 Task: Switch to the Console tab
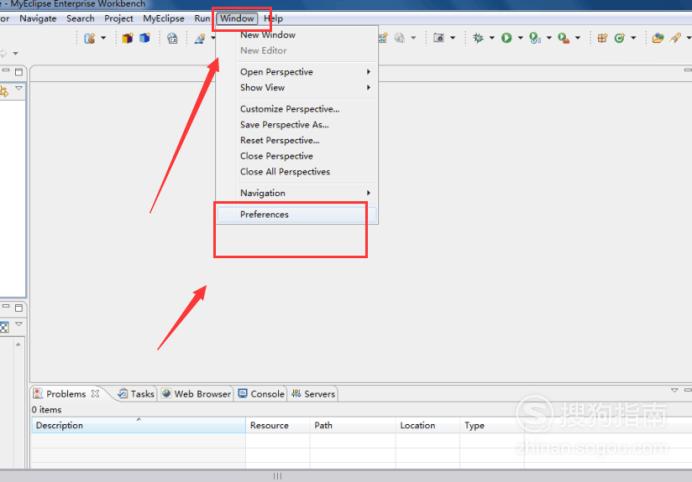(261, 394)
